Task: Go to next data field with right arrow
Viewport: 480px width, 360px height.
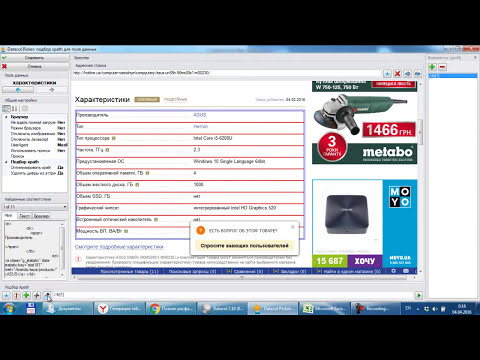Action: coord(51,90)
